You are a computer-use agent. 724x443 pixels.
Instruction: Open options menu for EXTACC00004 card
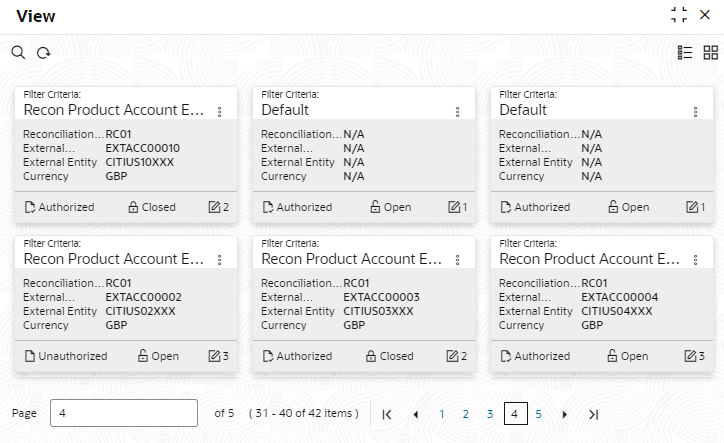(695, 260)
